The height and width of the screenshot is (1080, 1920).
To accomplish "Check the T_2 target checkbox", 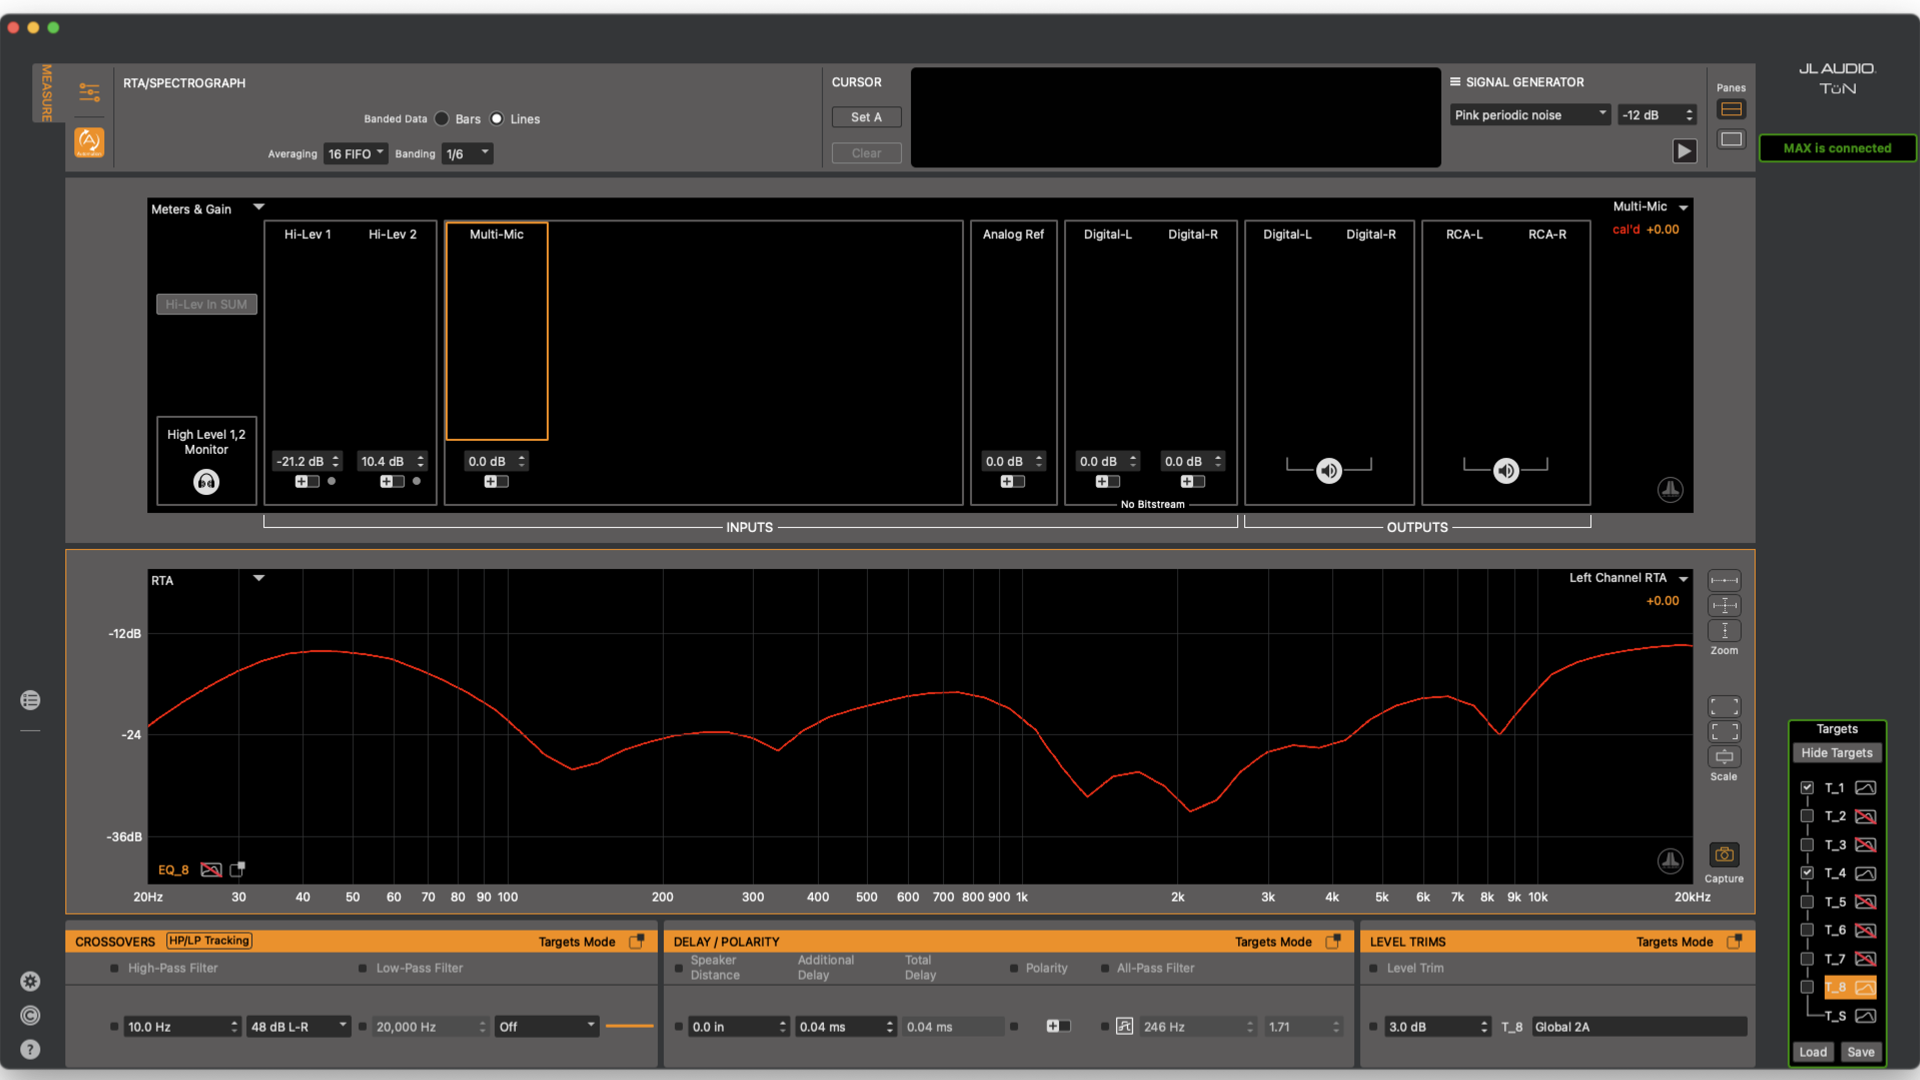I will point(1807,816).
